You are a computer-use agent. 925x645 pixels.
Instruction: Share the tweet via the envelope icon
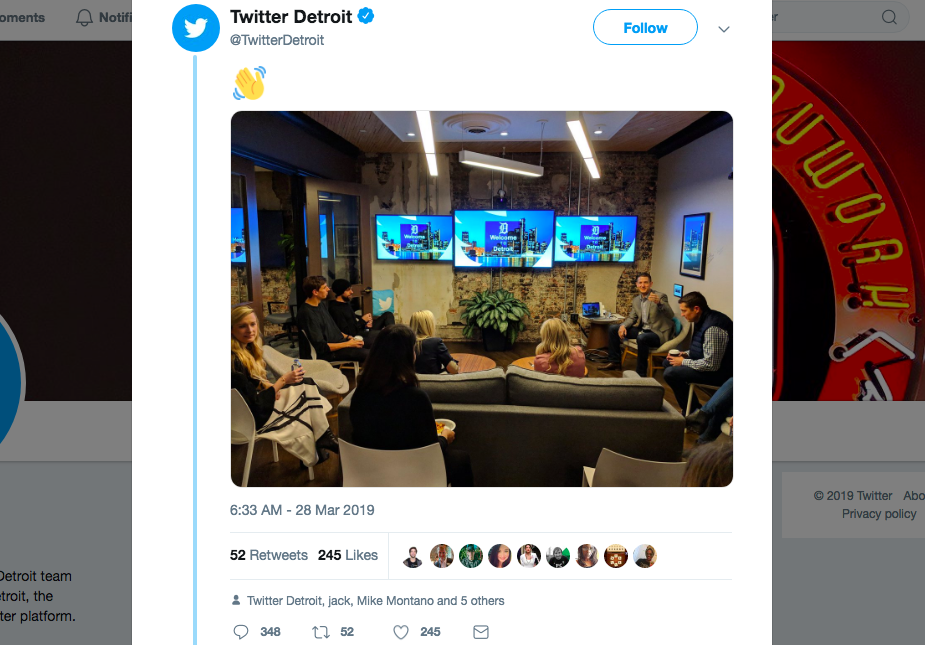[x=480, y=631]
